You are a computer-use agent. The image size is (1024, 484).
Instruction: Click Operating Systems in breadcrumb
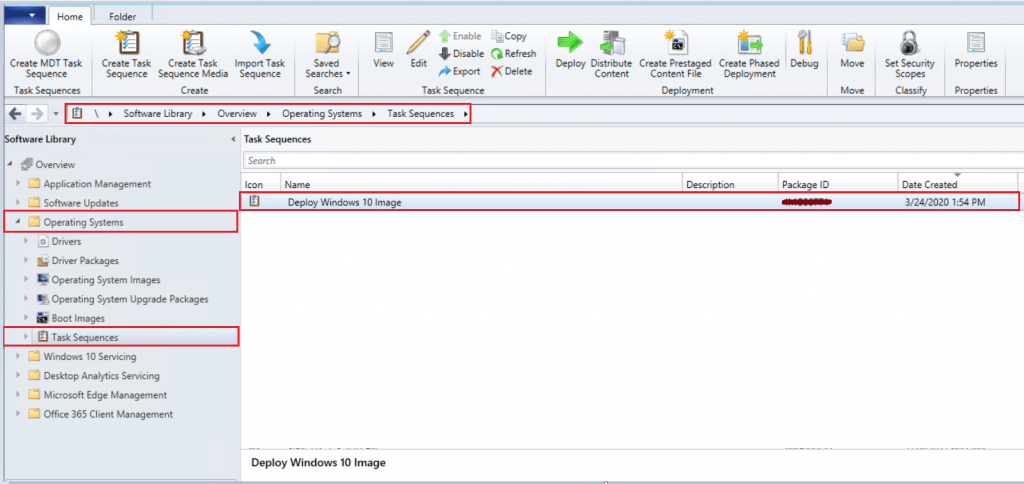(x=322, y=114)
